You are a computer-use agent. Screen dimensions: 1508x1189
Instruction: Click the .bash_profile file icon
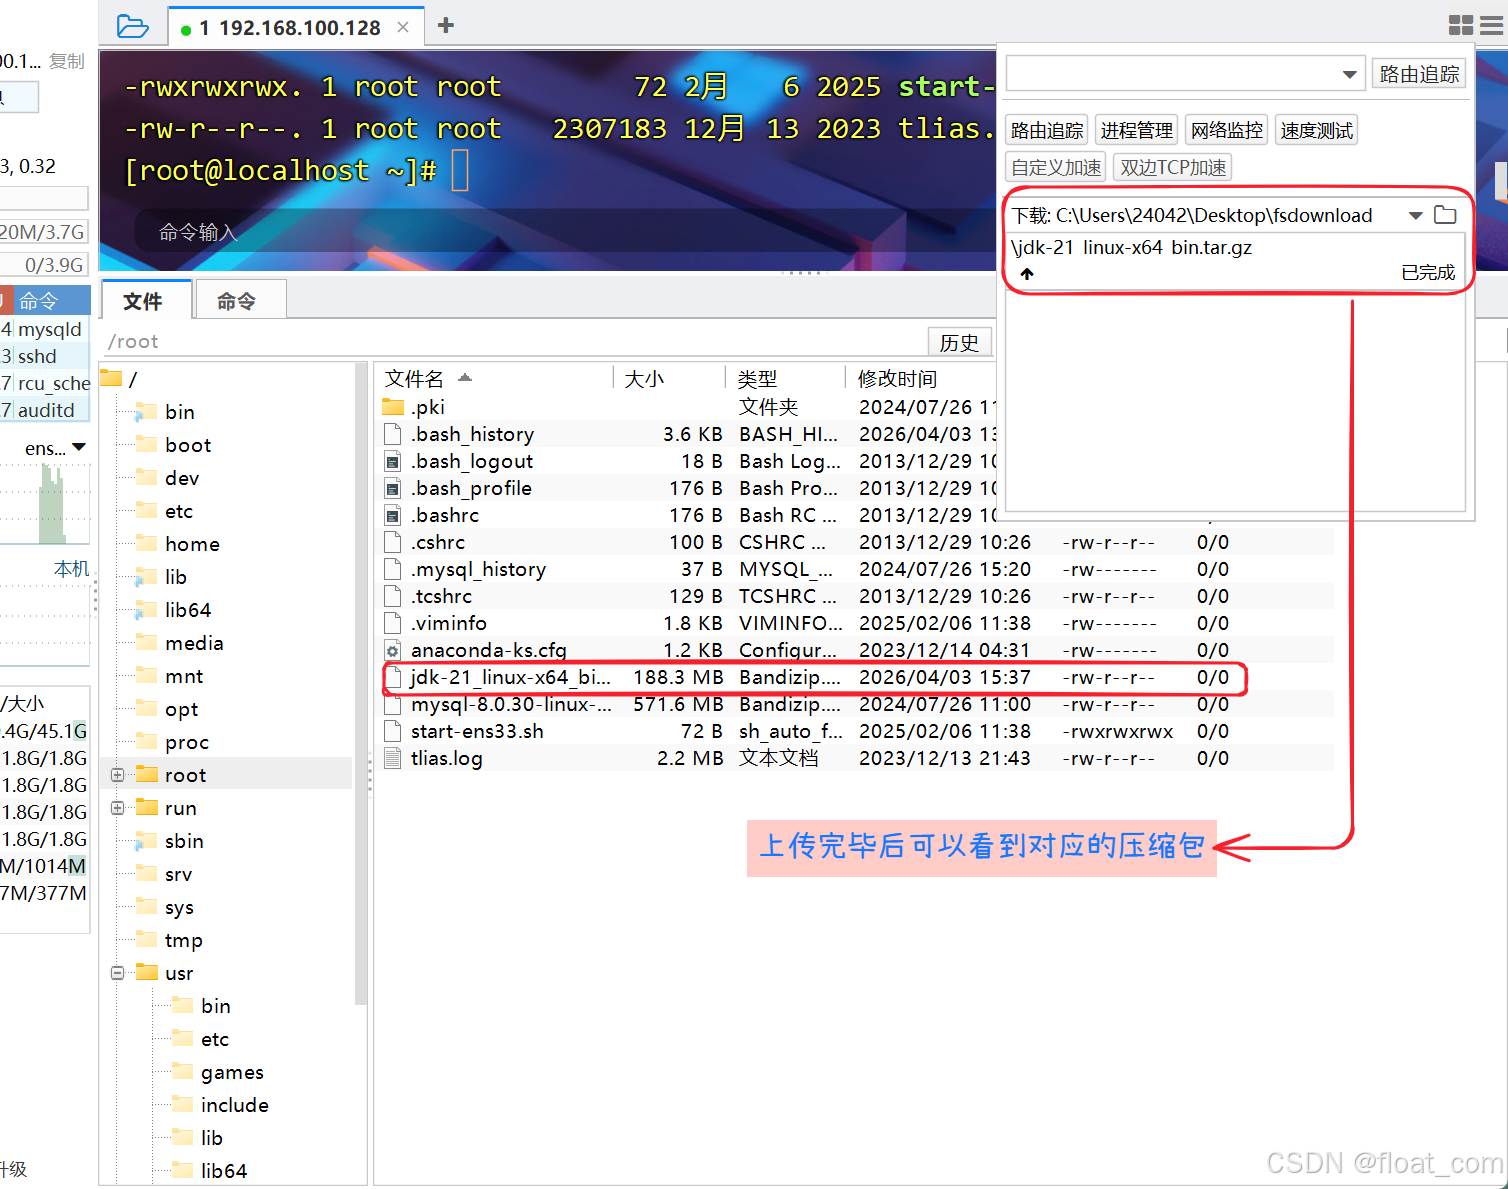[393, 488]
